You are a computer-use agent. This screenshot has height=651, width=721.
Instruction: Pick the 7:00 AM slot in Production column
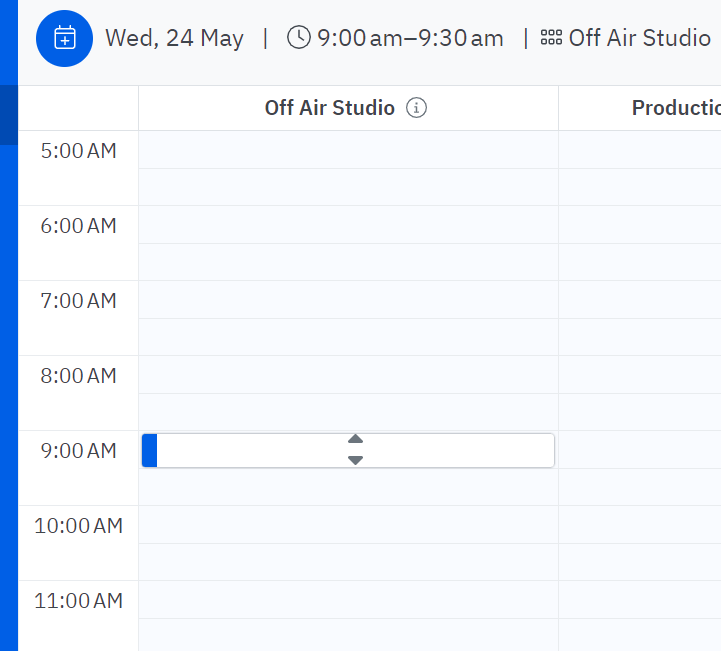point(640,300)
